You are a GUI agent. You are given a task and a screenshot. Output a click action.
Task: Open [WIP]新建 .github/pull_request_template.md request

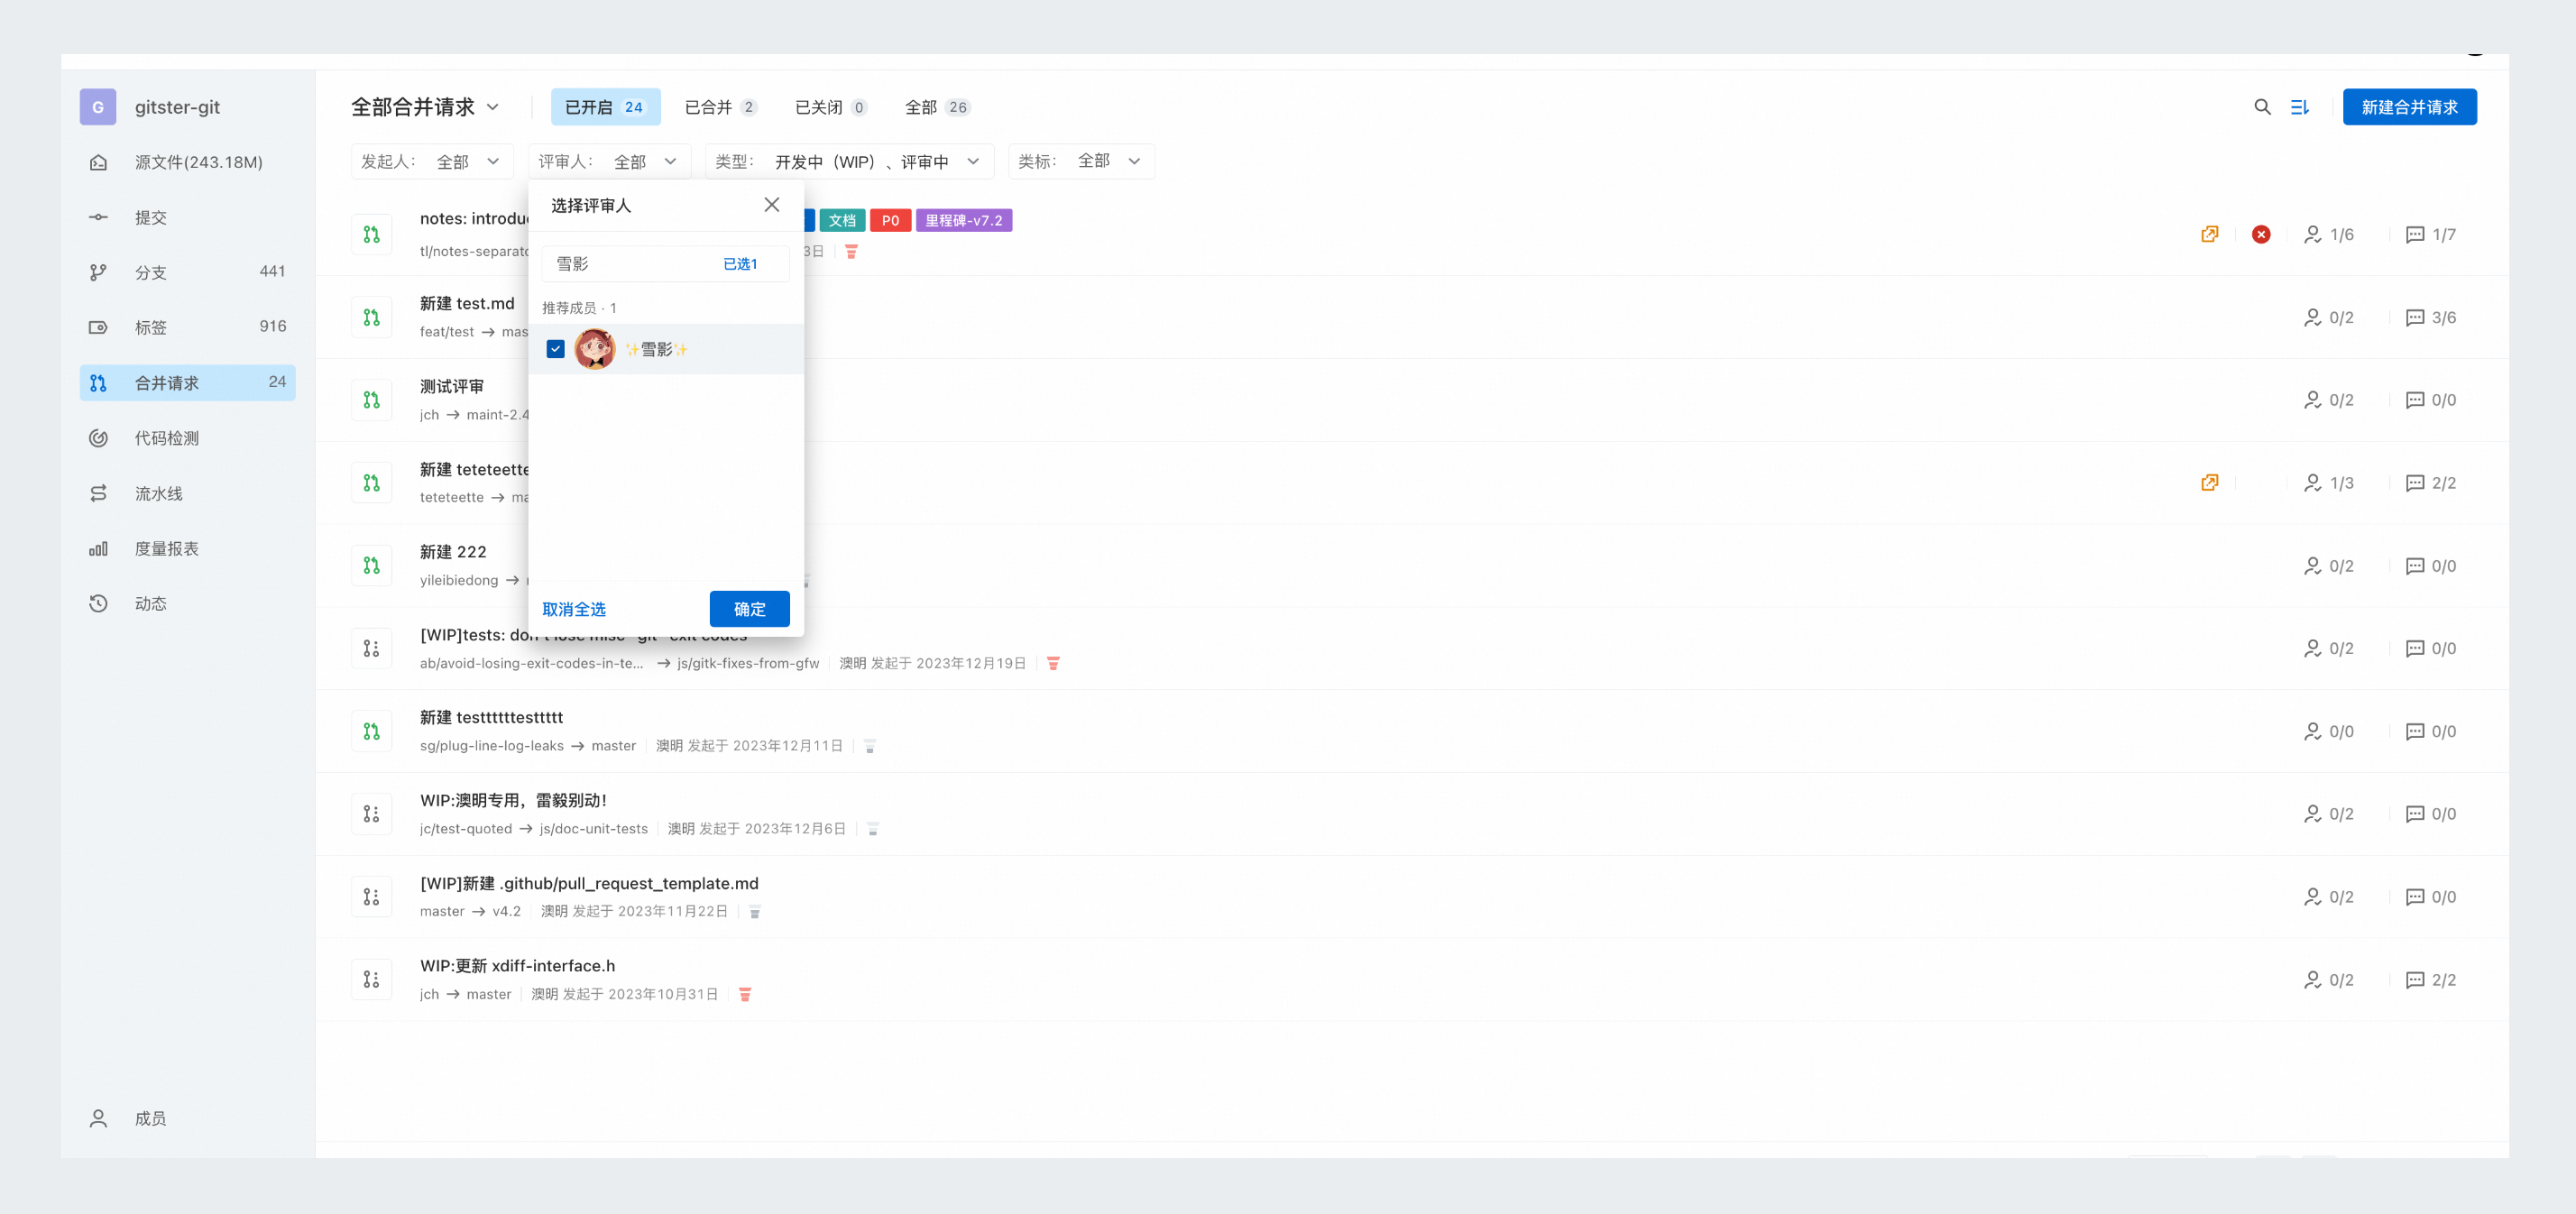click(589, 883)
